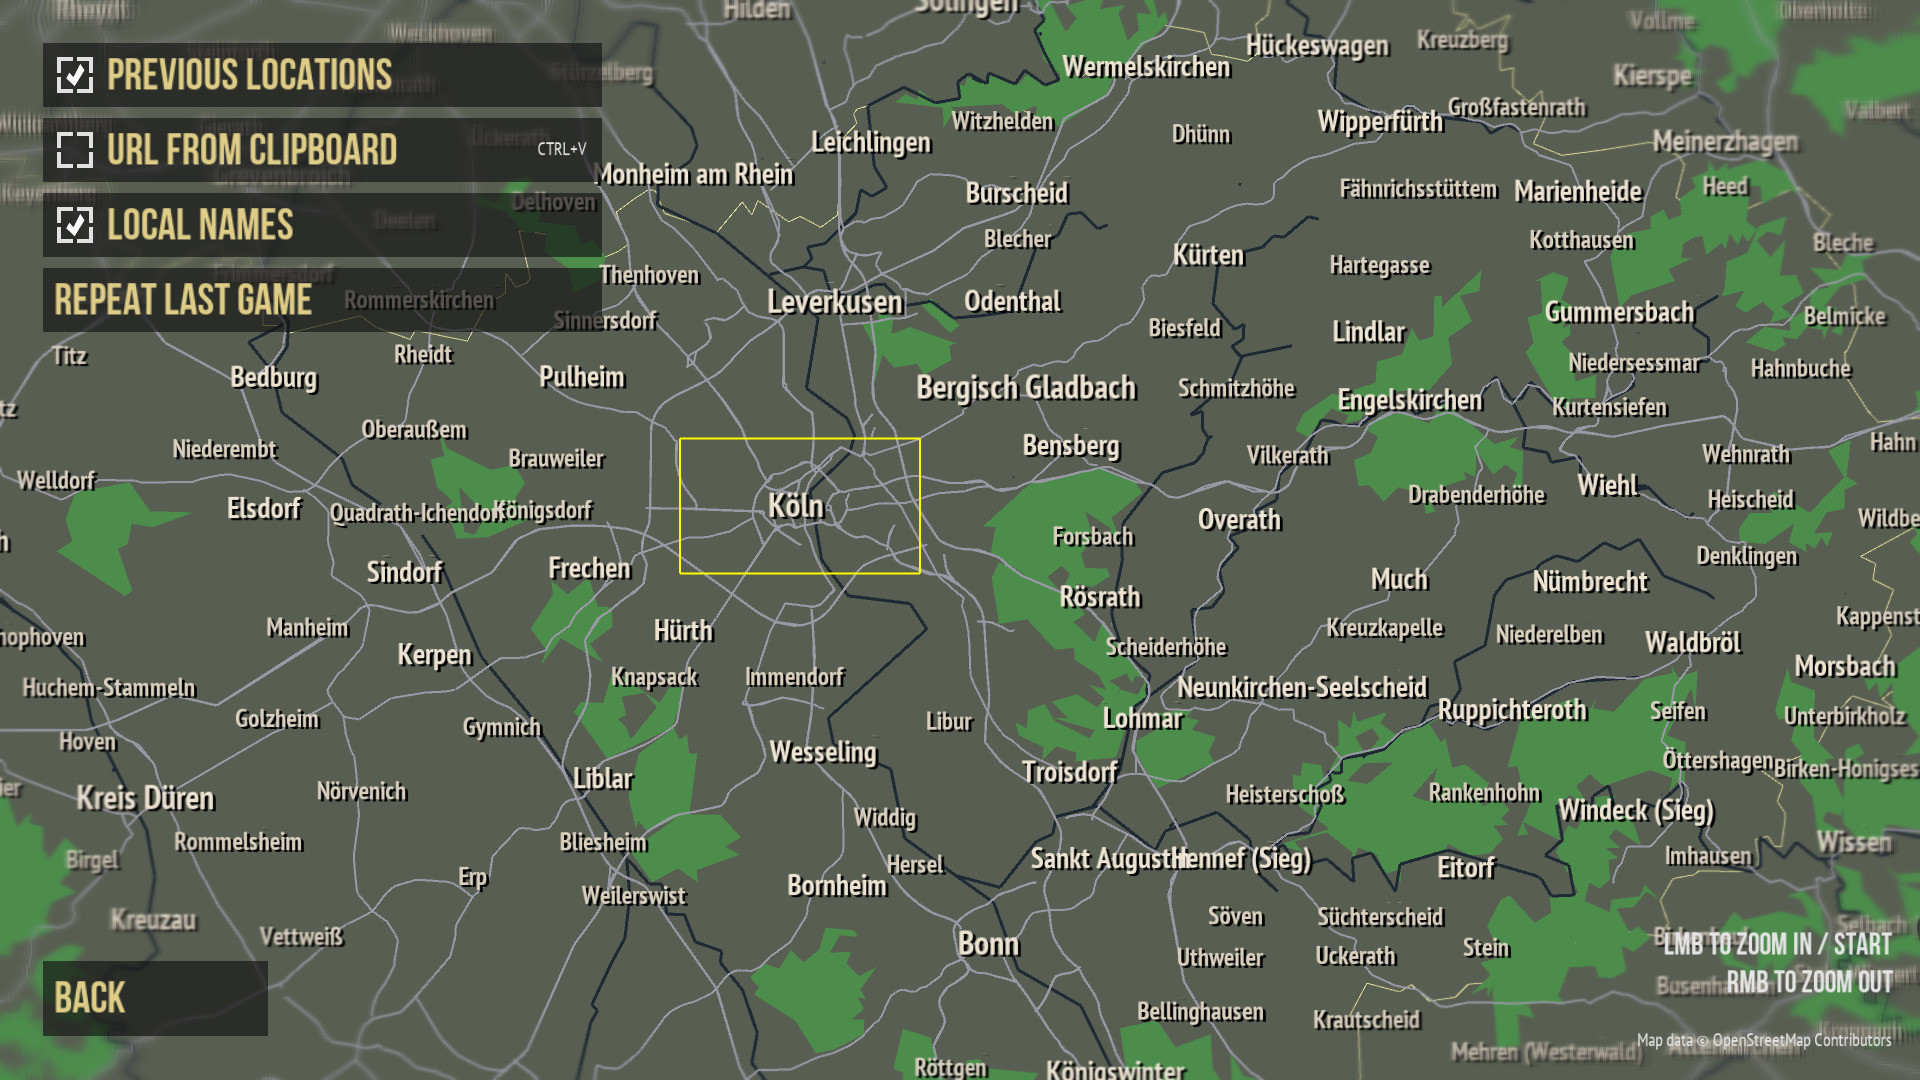Select the Kerpen label on the map
This screenshot has width=1920, height=1080.
(434, 655)
